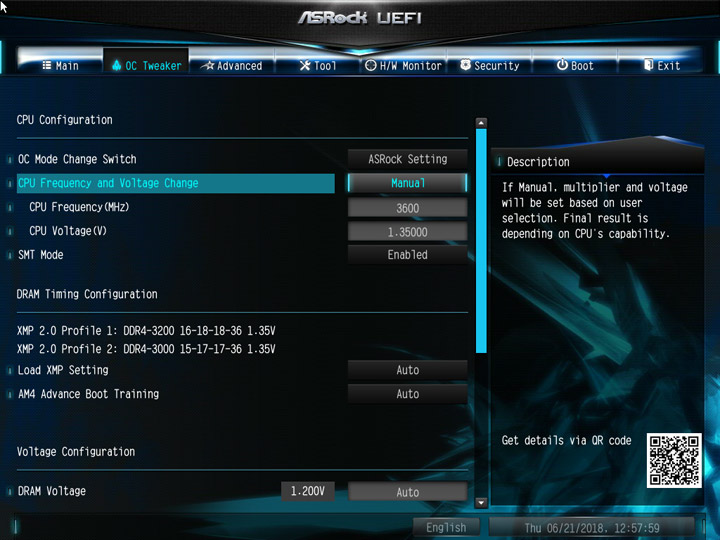Viewport: 720px width, 540px height.
Task: Click 'Get details via QR code' text
Action: [x=566, y=441]
